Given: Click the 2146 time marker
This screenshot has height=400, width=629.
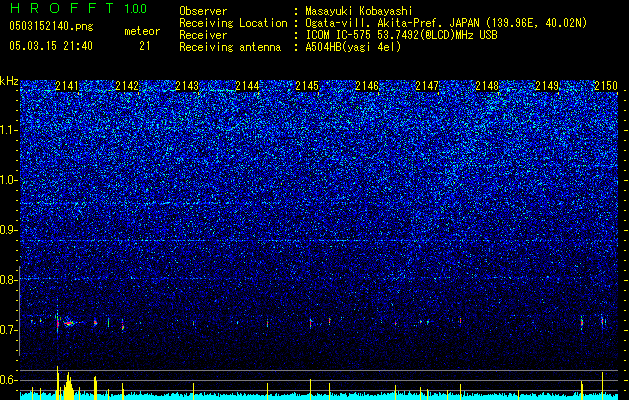Looking at the screenshot, I should click(367, 86).
